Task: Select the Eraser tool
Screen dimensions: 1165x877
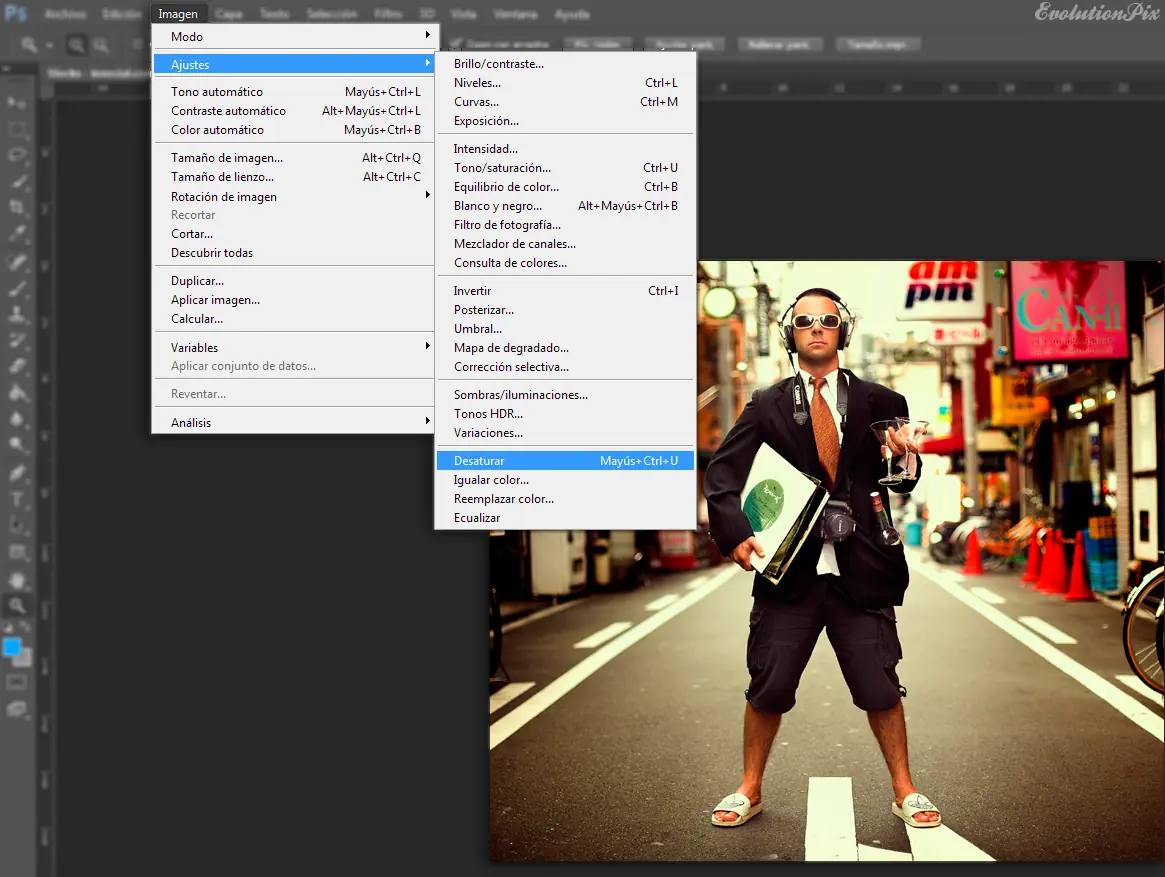Action: pyautogui.click(x=17, y=366)
